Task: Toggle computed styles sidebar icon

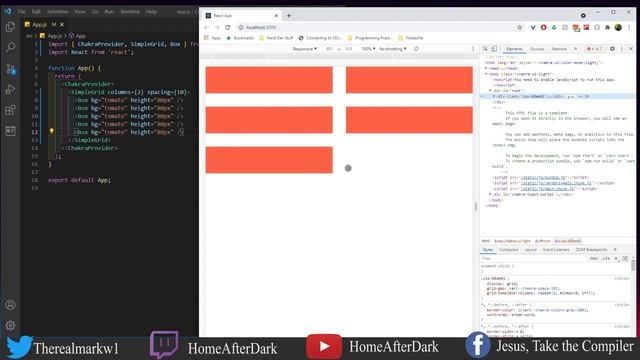Action: click(625, 258)
